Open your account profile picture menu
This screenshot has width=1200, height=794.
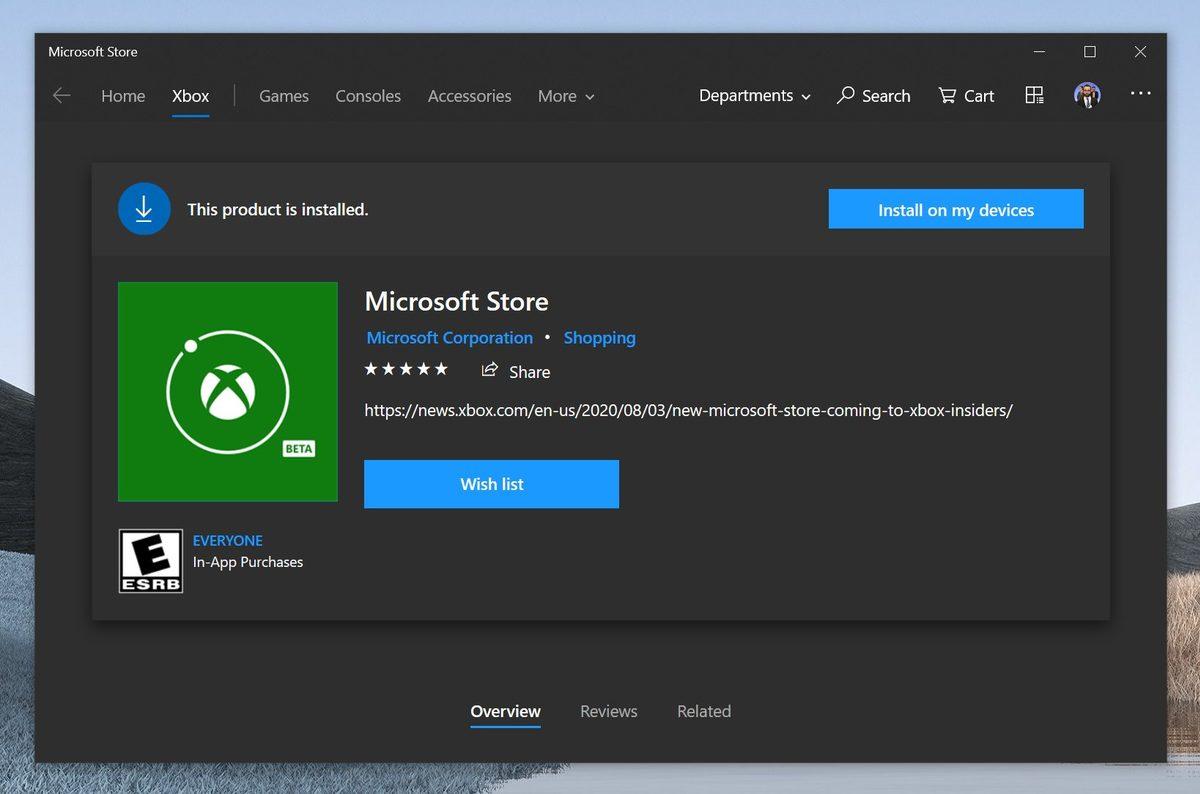[1087, 94]
